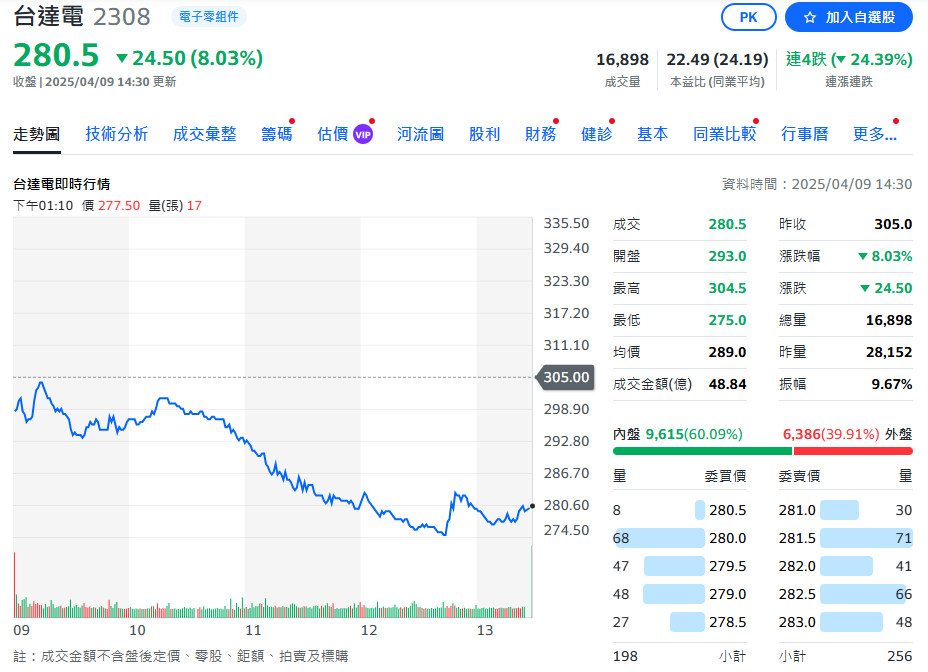Click the 280.5 bid price row
Screen dimensions: 928x672
[x=679, y=510]
